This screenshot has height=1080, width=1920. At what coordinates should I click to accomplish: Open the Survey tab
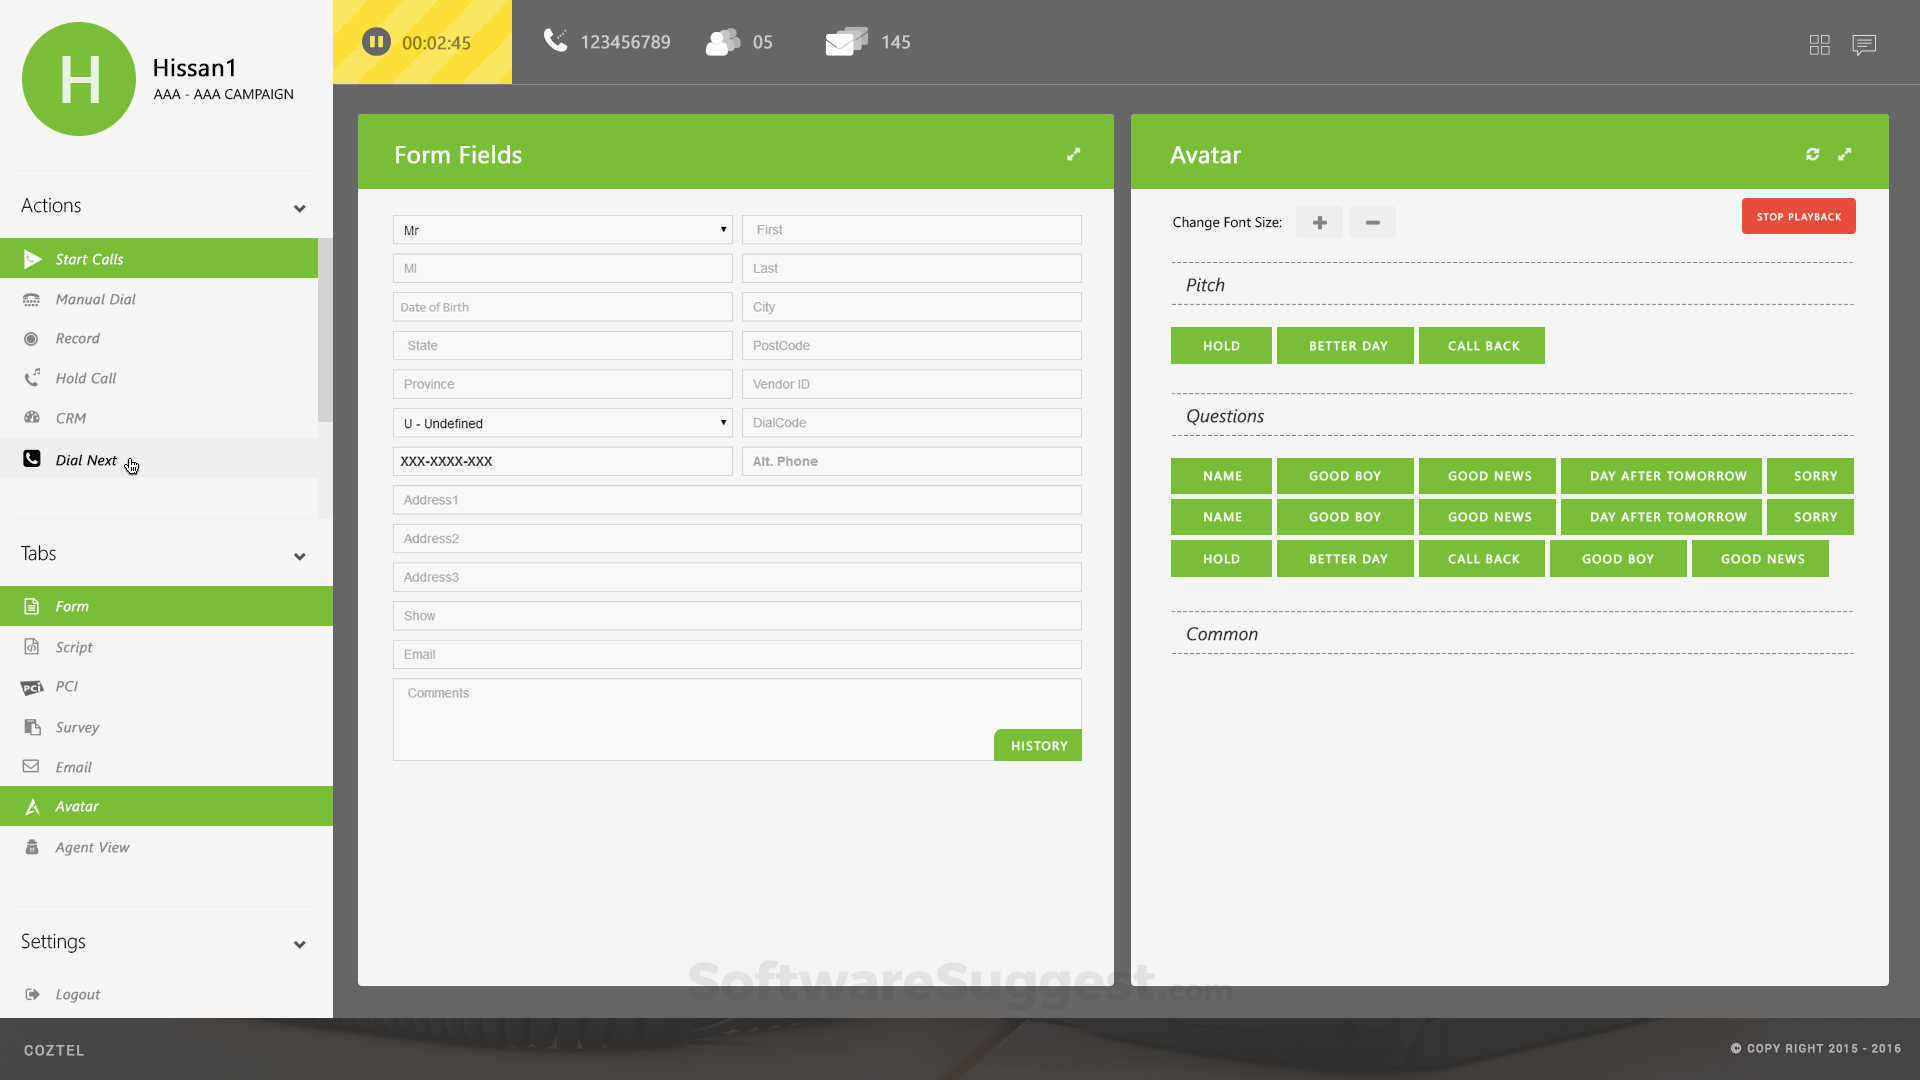77,727
